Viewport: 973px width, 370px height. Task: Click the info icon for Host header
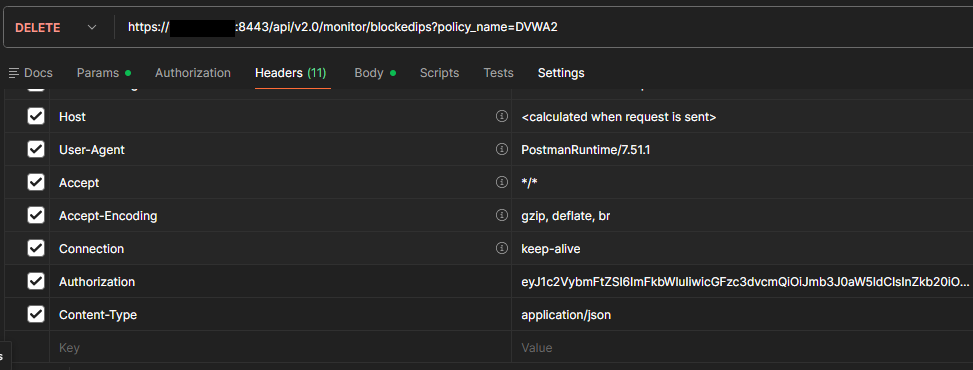pos(501,116)
